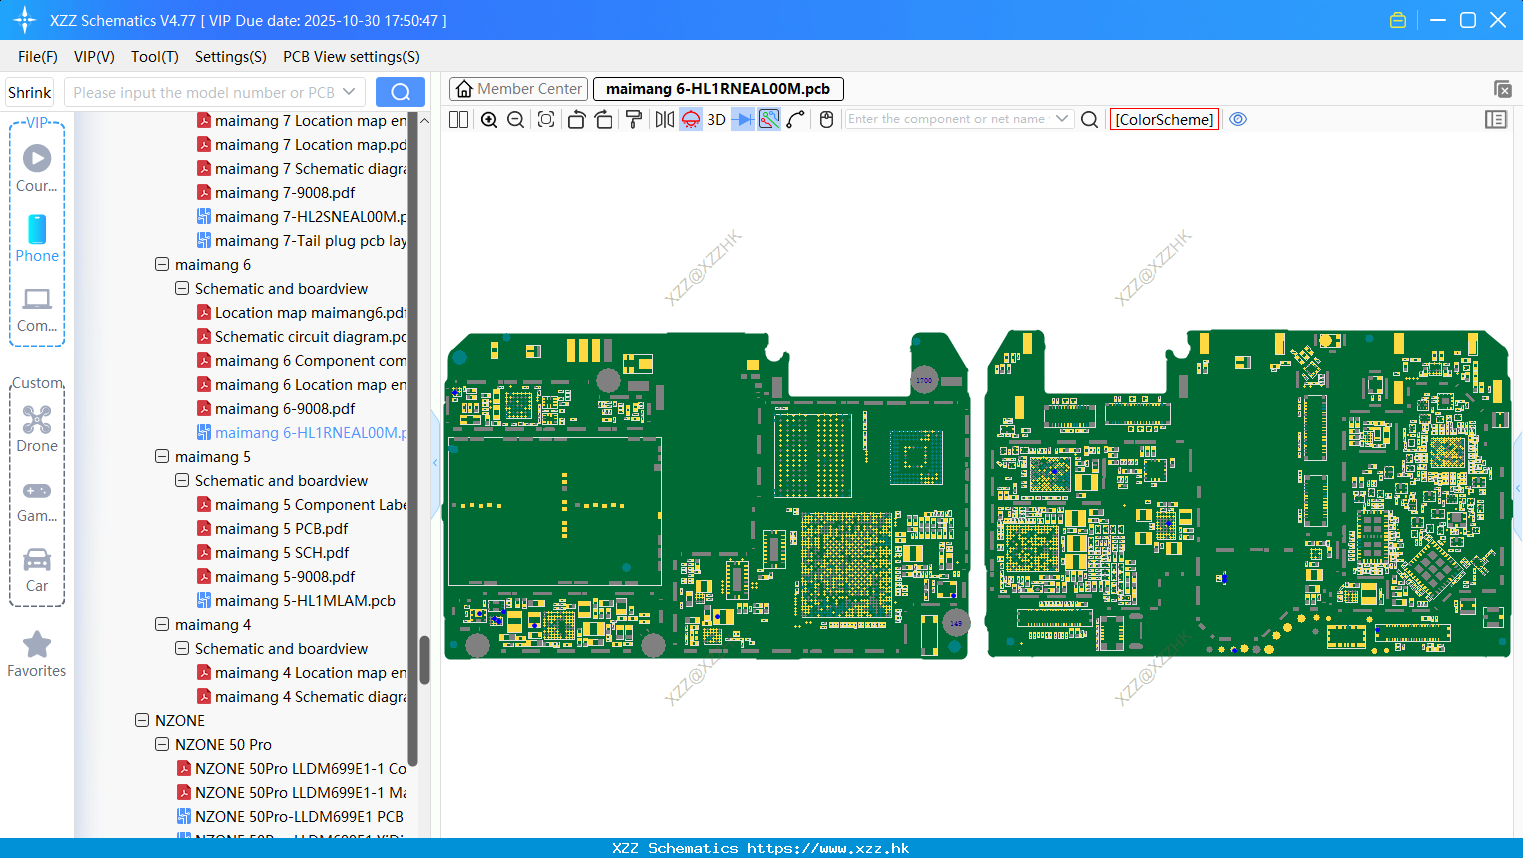Mirror the board with the flip icon
This screenshot has height=858, width=1523.
(664, 119)
